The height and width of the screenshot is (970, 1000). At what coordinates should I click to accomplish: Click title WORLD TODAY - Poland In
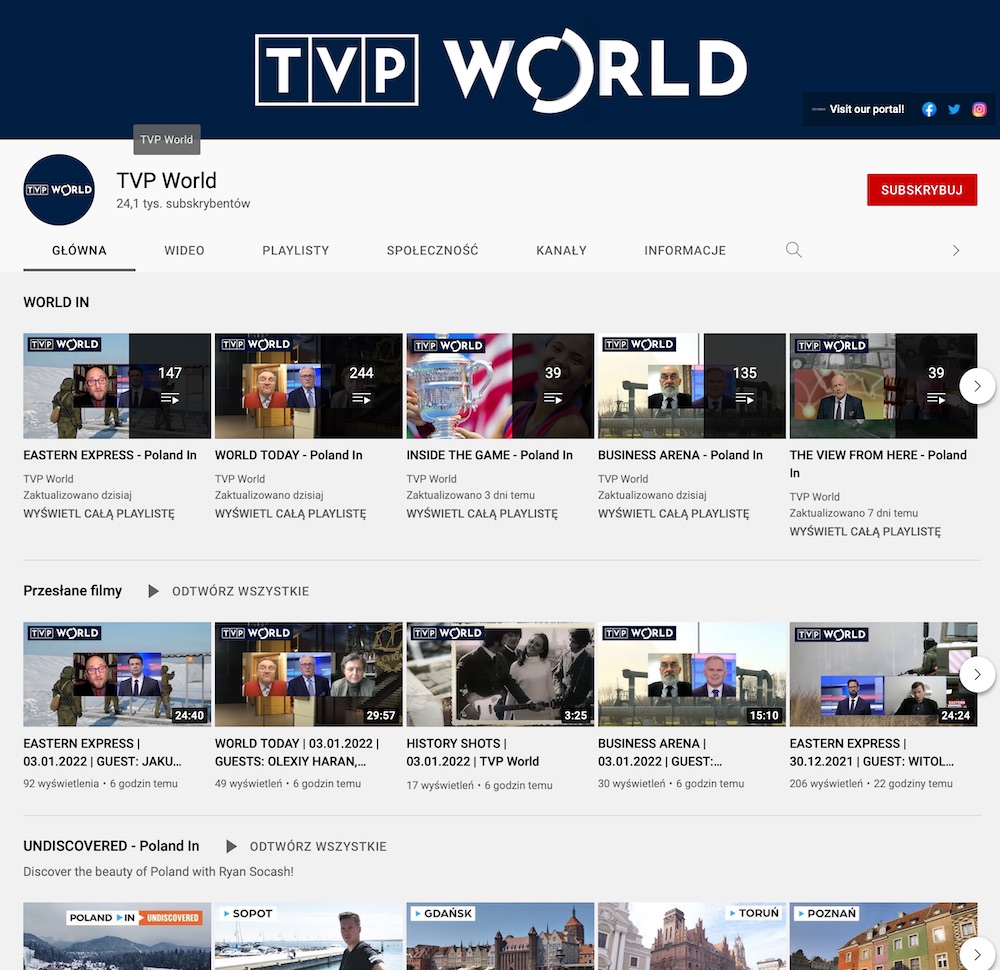pyautogui.click(x=289, y=455)
